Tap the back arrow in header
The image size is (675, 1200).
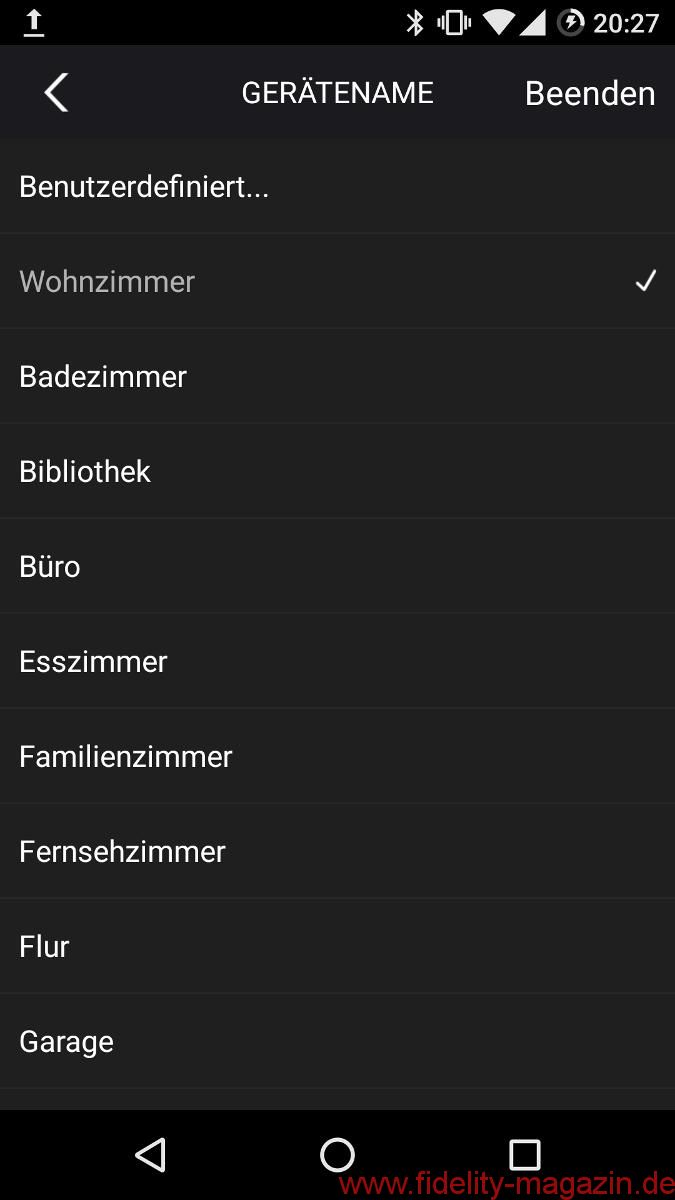coord(56,93)
